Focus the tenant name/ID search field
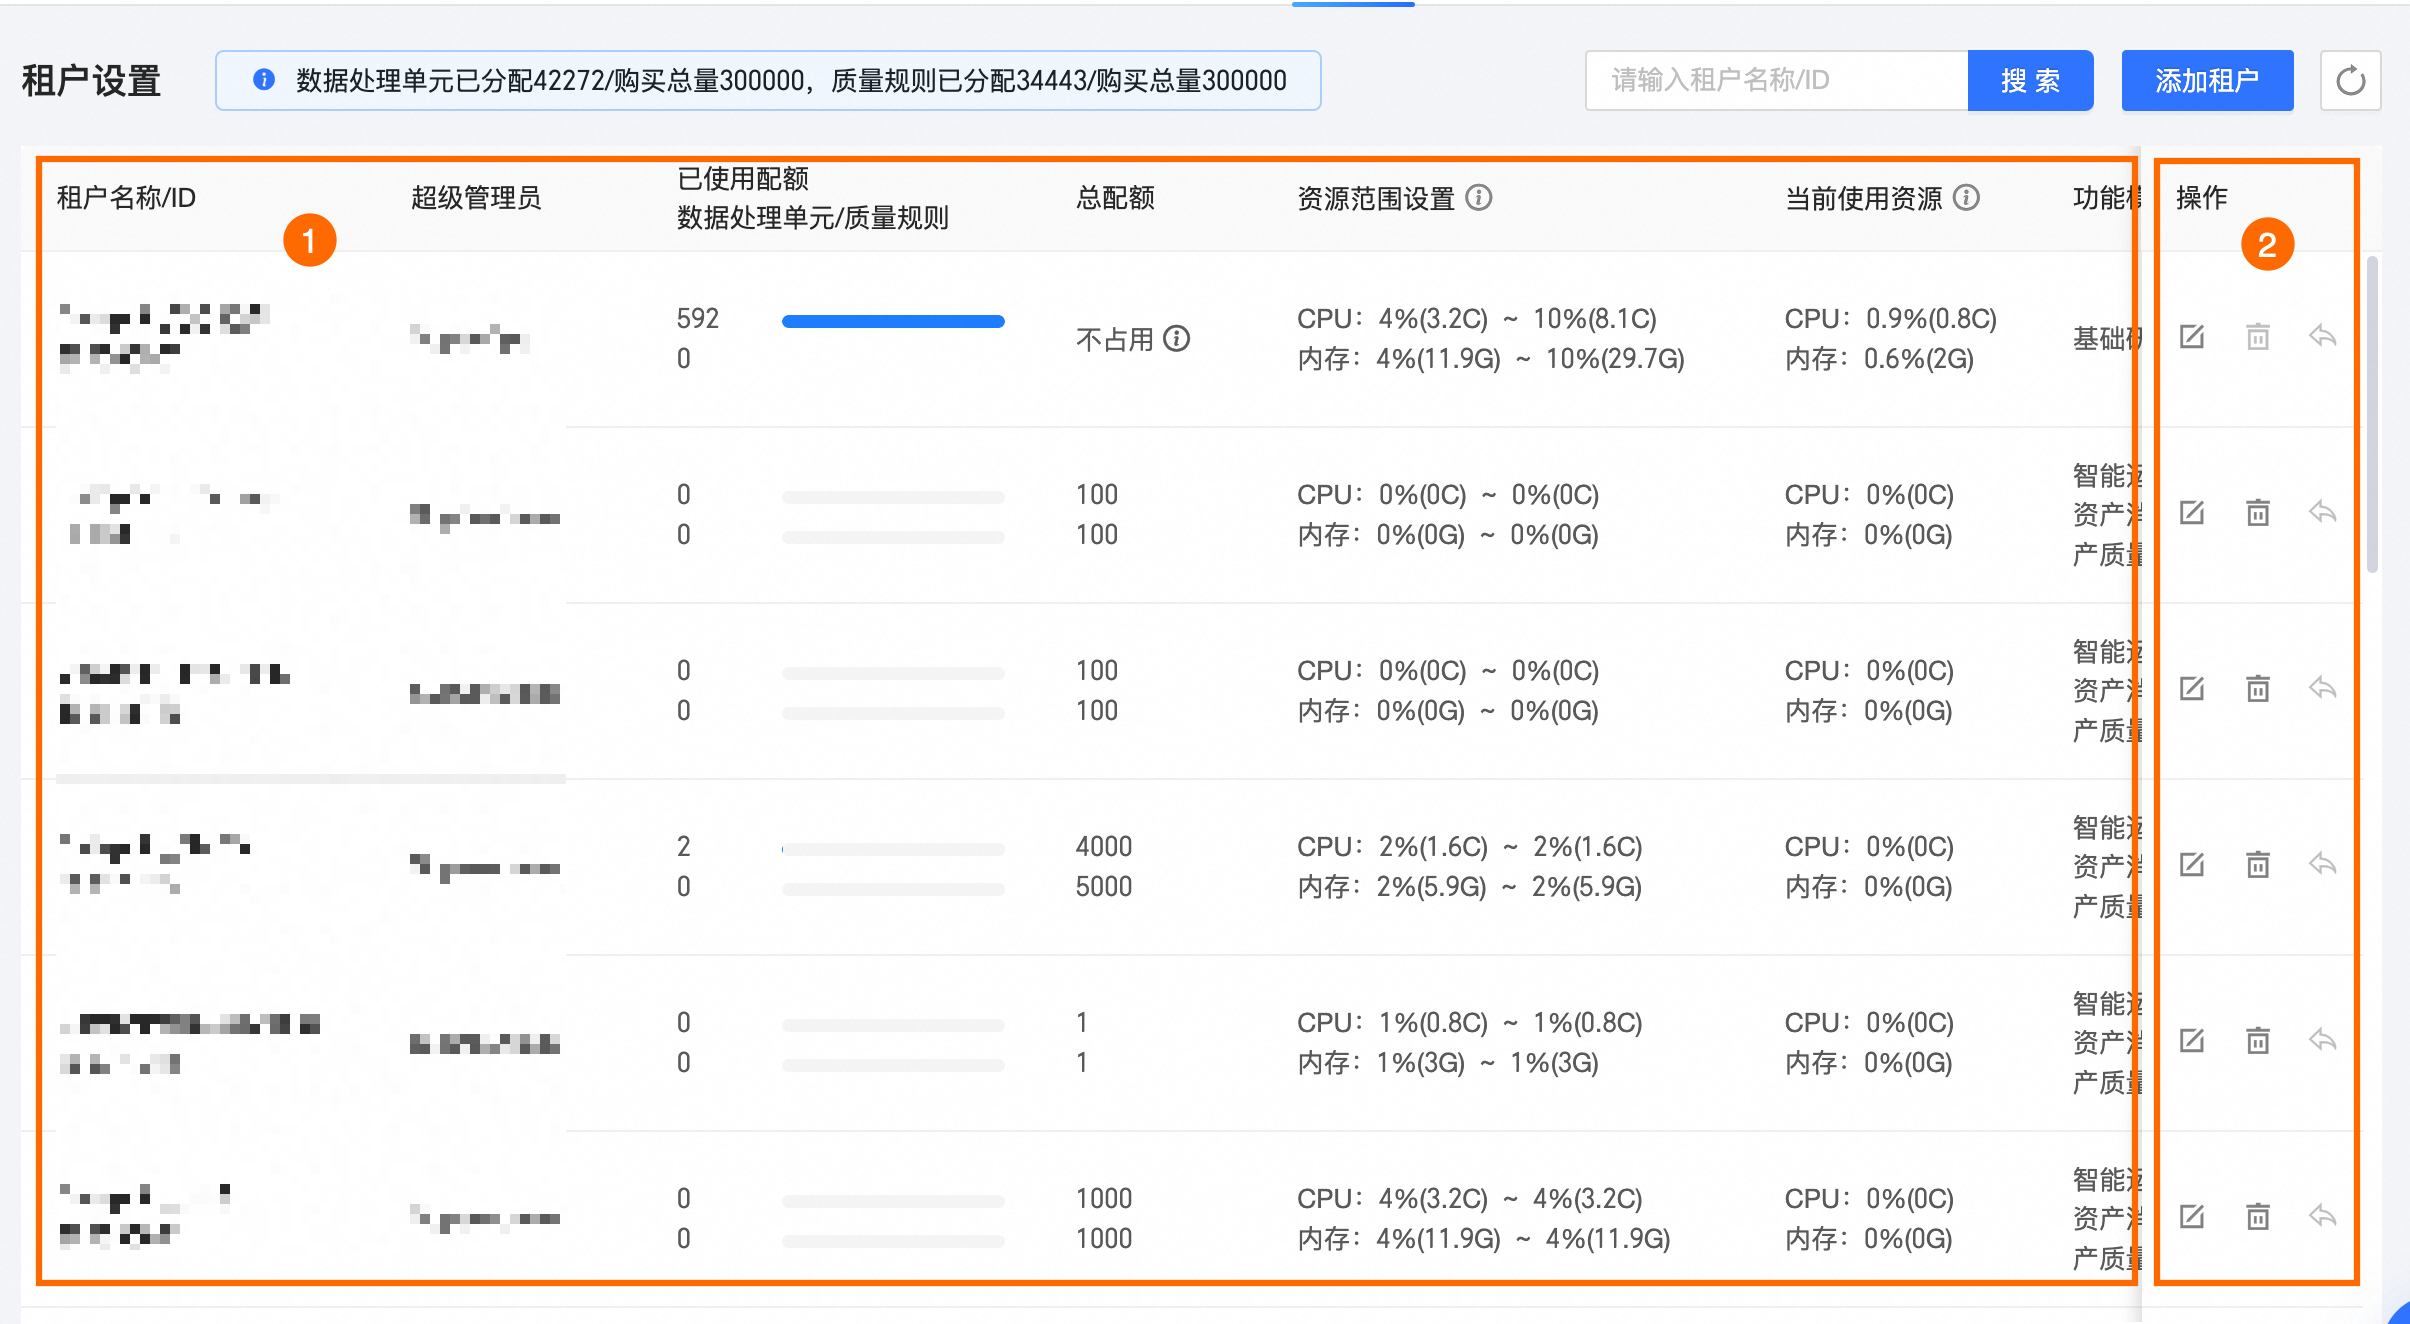 pyautogui.click(x=1776, y=81)
